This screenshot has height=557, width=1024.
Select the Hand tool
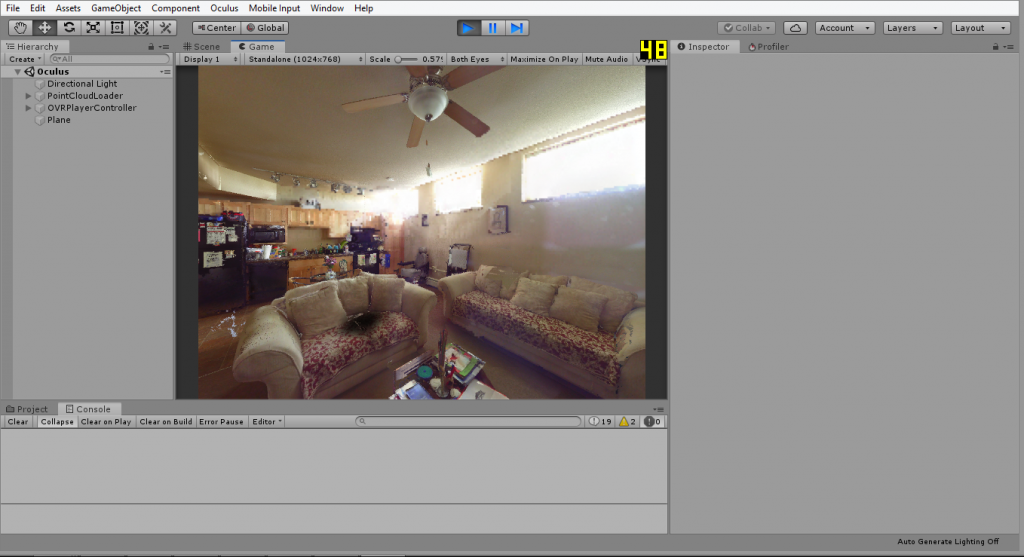tap(20, 27)
